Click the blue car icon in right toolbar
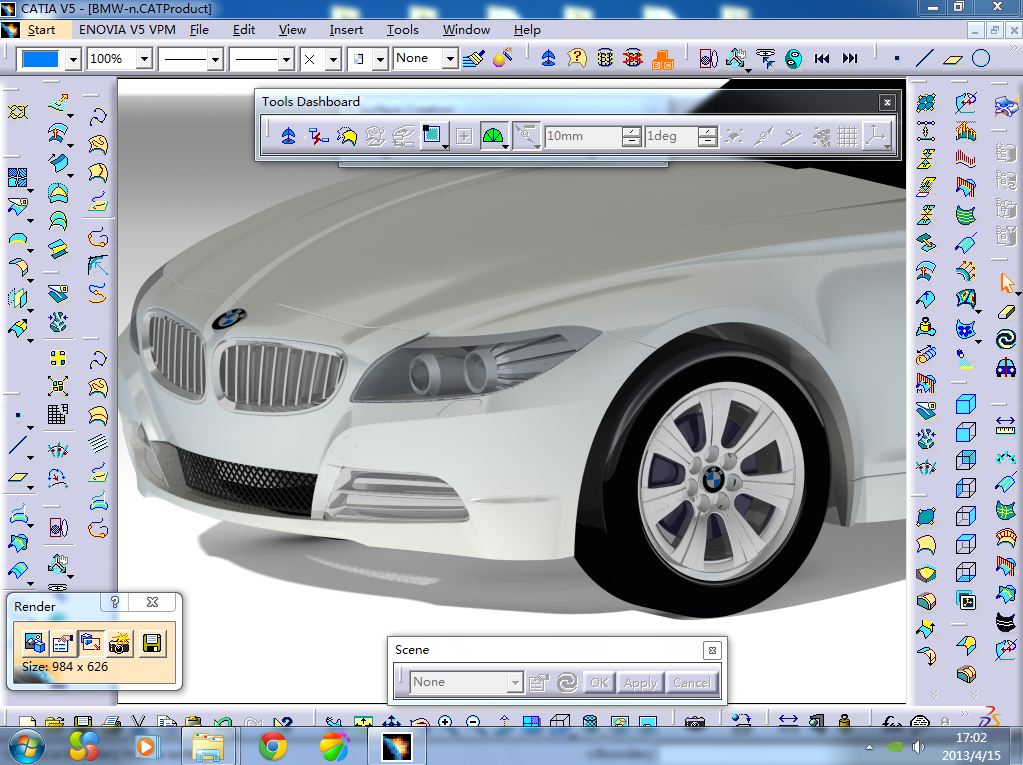Screen dimensions: 1023x765 tap(1006, 368)
